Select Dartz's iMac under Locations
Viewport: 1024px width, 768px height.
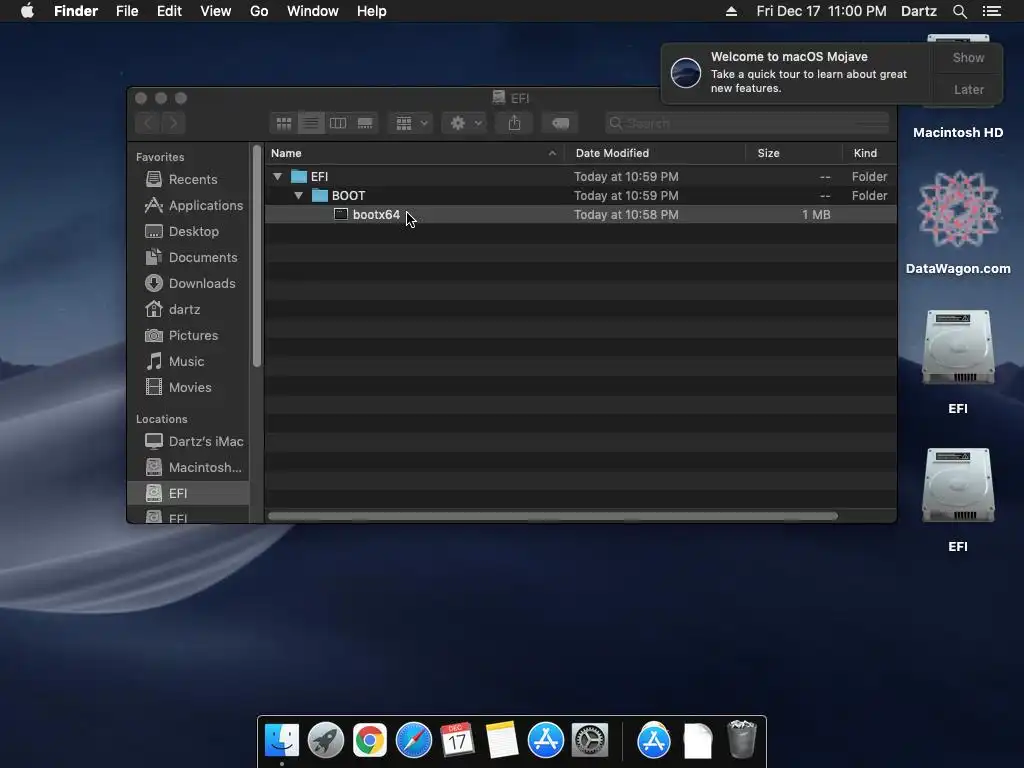(189, 441)
